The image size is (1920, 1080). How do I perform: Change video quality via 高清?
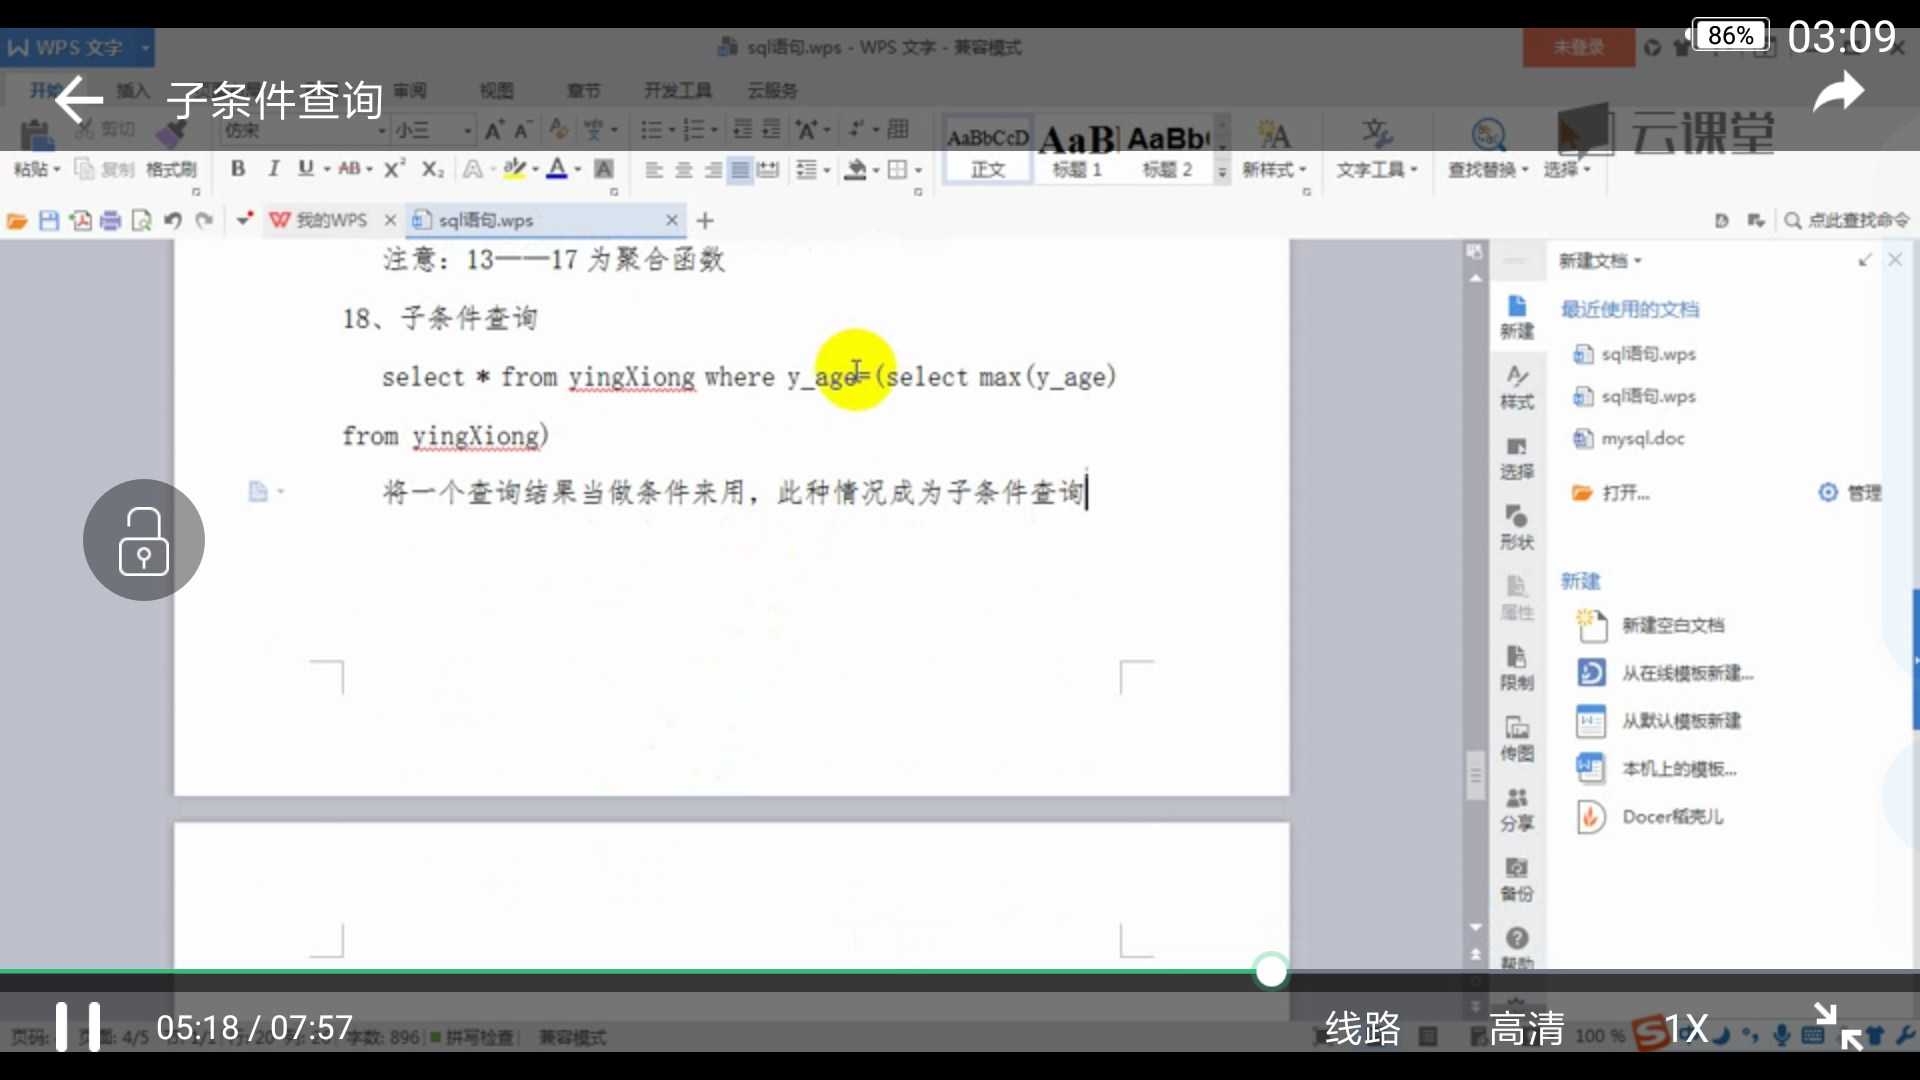(x=1527, y=1028)
